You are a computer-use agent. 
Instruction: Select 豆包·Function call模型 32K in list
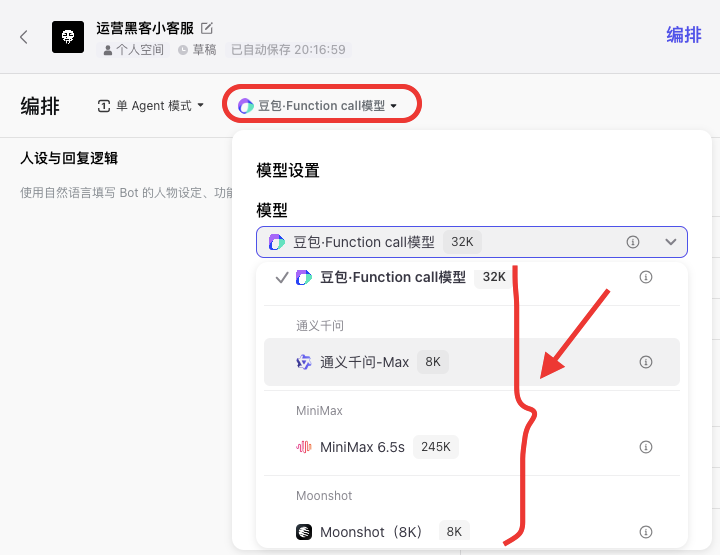472,277
